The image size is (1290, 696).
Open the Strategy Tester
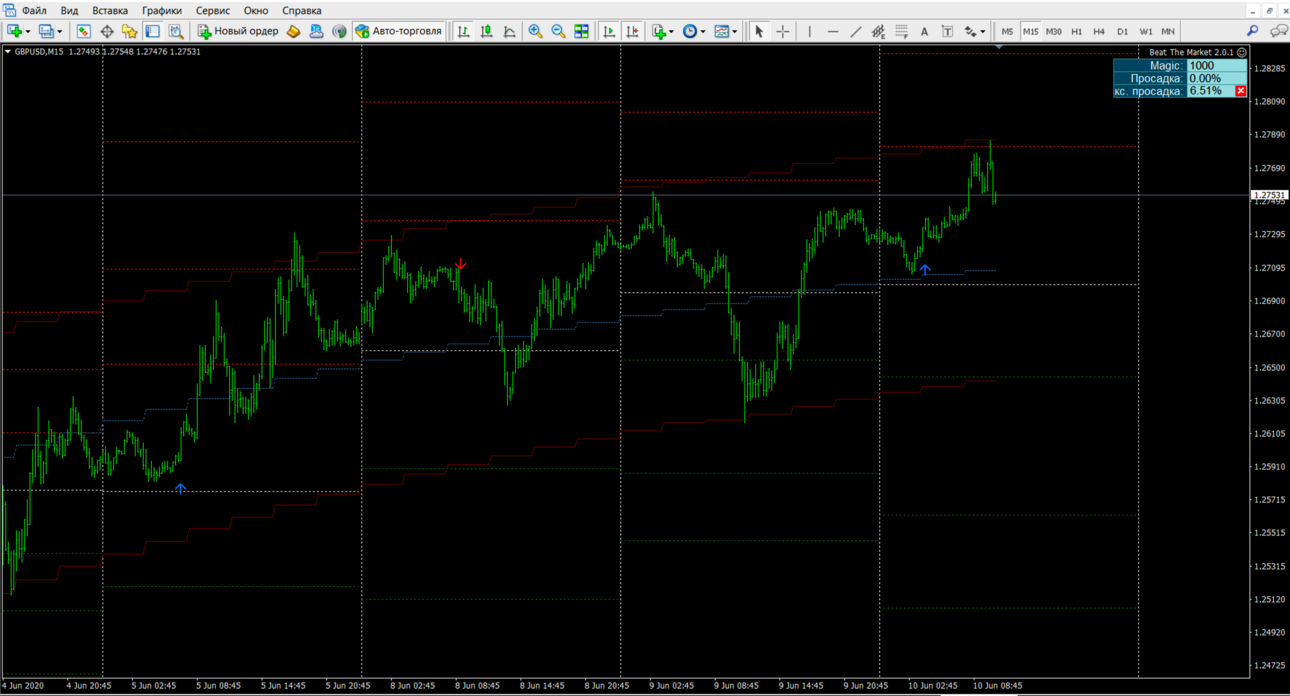click(x=175, y=31)
